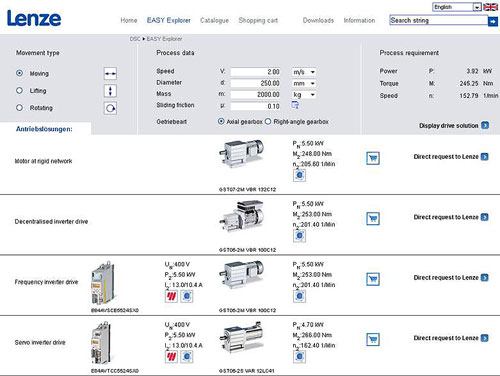Screen dimensions: 500x376
Task: Submit search with blue arrow button
Action: pos(493,22)
